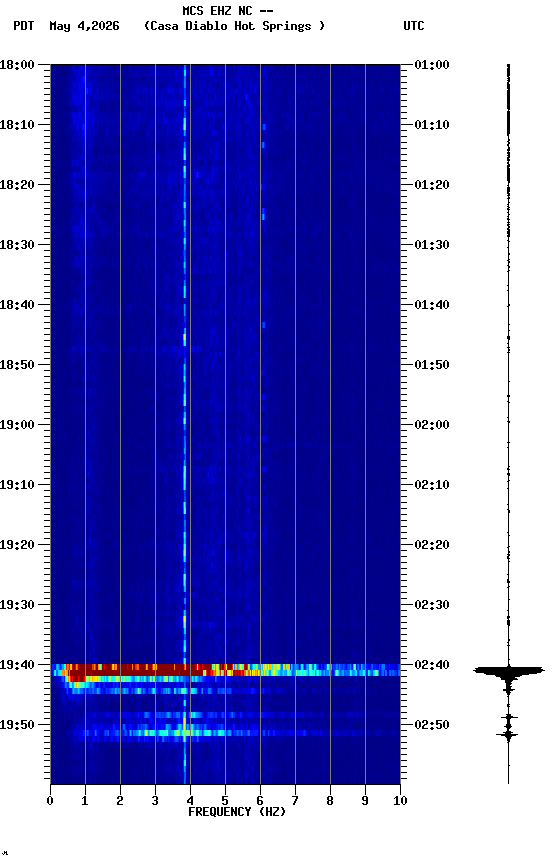
Task: Click the frequency axis label '0'
Action: tap(50, 801)
